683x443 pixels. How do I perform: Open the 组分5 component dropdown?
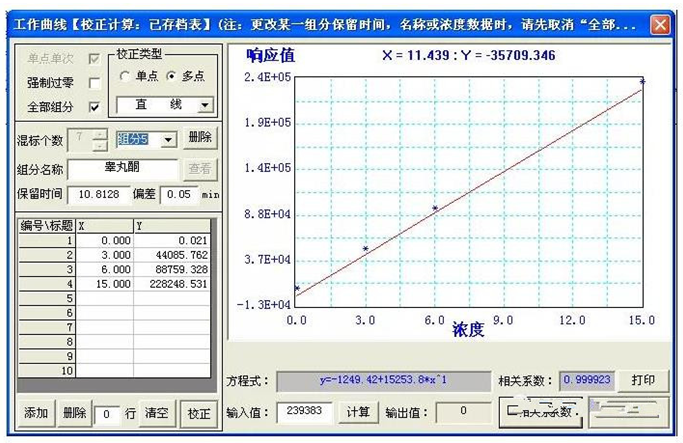tap(168, 140)
